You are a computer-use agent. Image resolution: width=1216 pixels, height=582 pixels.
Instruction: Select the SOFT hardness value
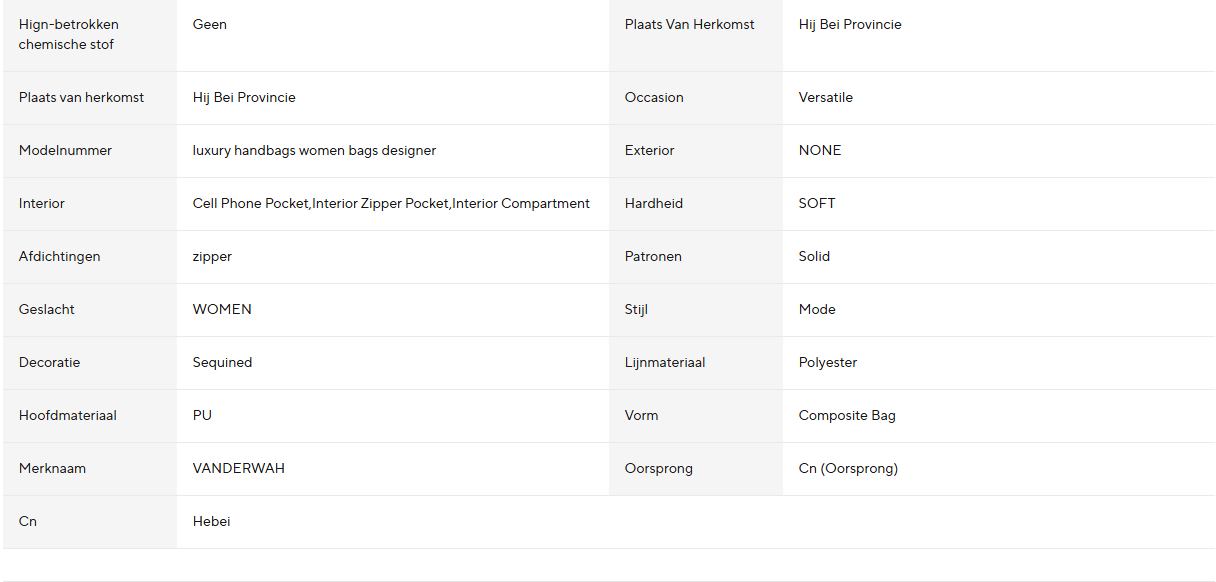click(x=816, y=204)
